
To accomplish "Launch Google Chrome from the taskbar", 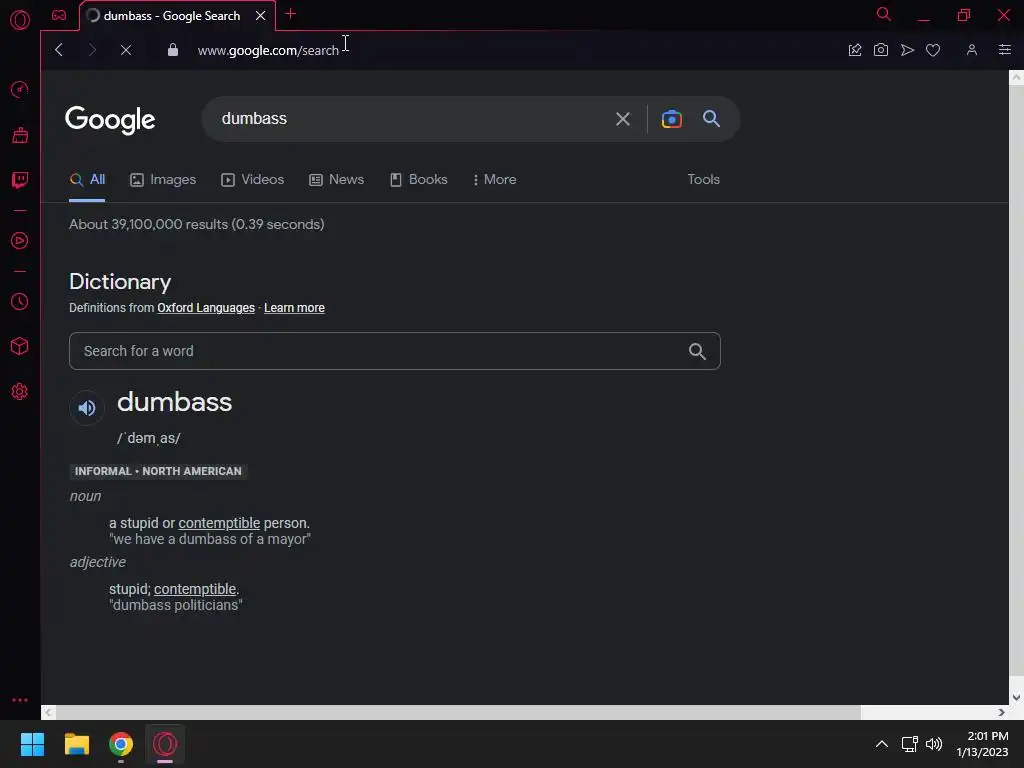I will (x=121, y=744).
